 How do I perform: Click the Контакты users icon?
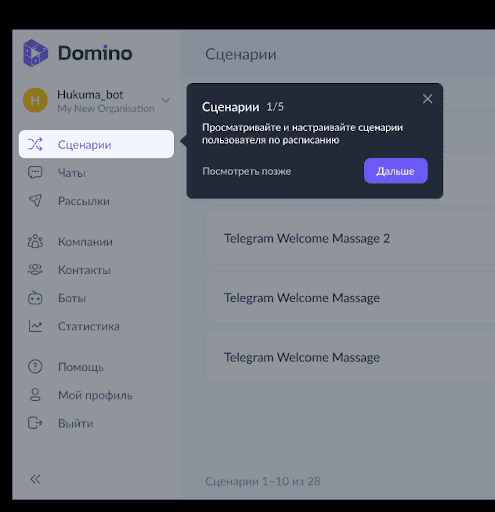35,270
